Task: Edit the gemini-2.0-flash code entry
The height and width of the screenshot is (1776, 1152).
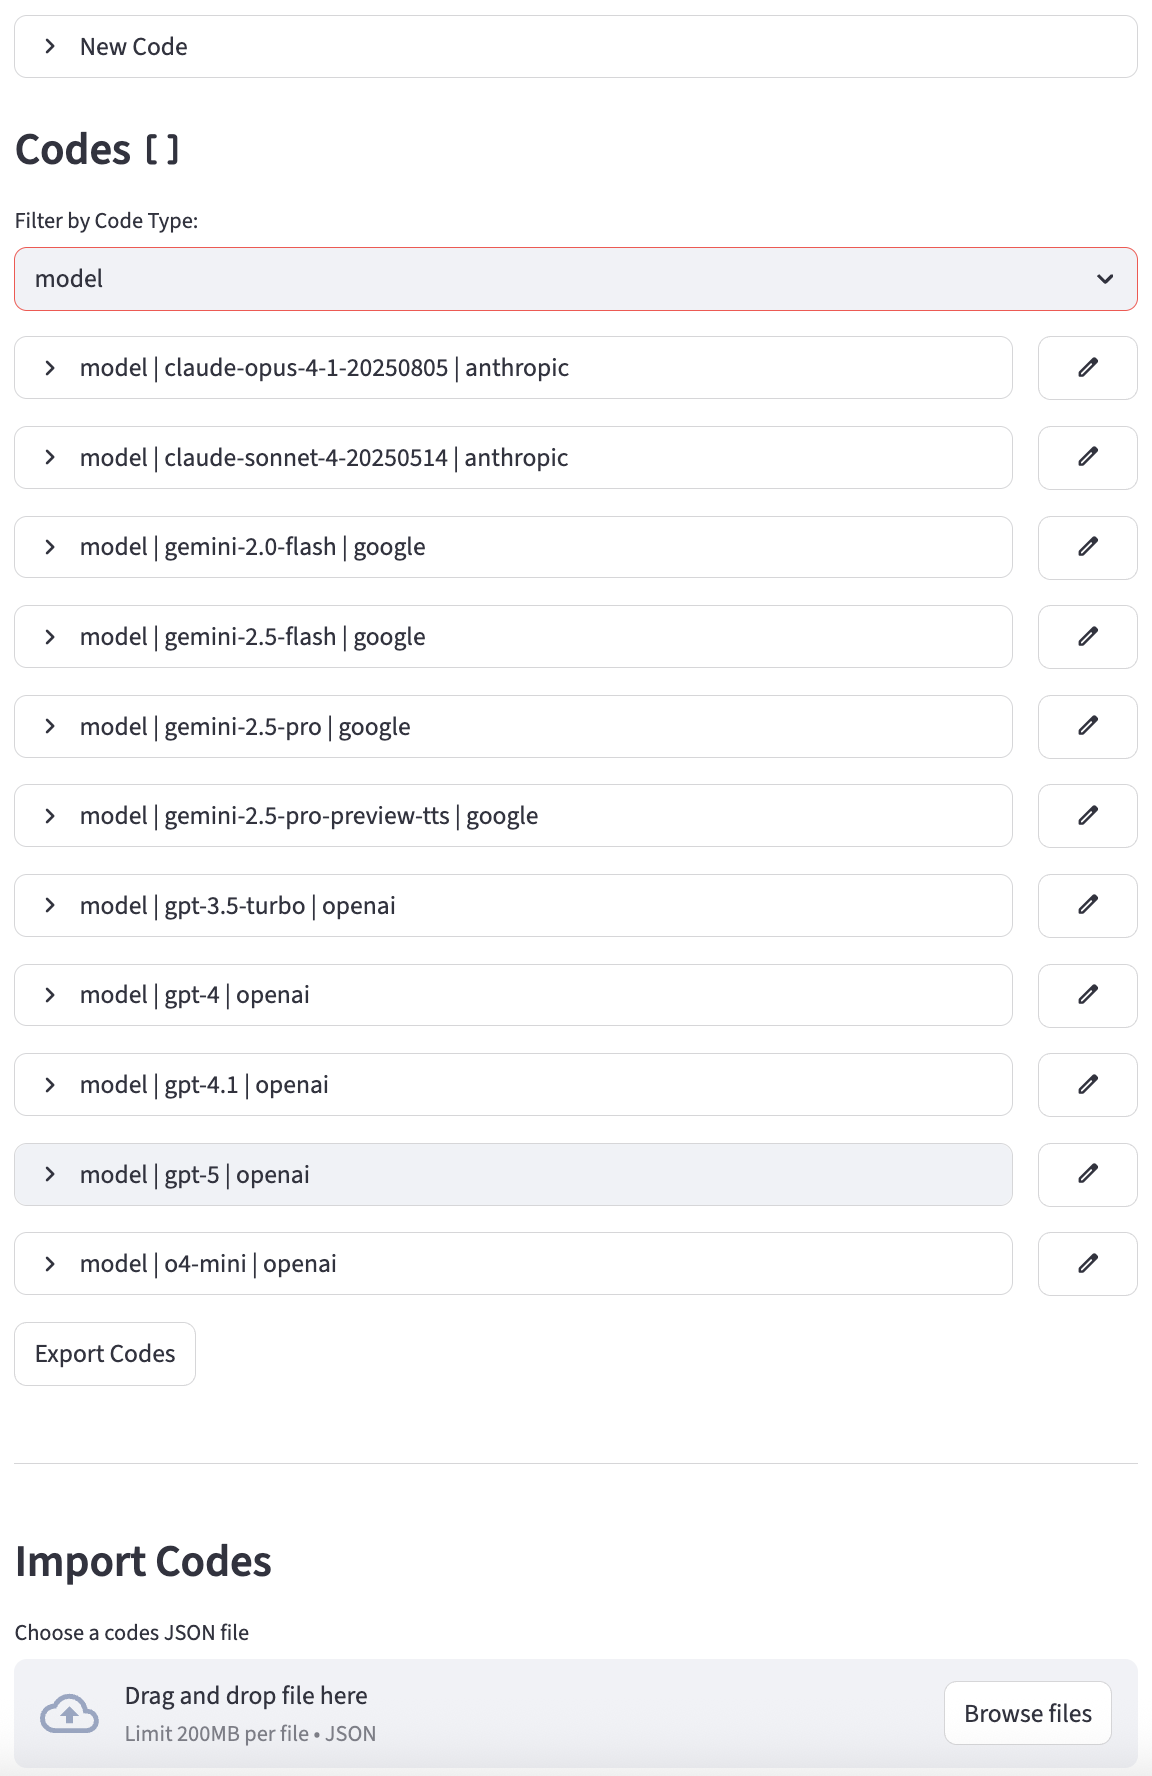Action: pyautogui.click(x=1087, y=547)
